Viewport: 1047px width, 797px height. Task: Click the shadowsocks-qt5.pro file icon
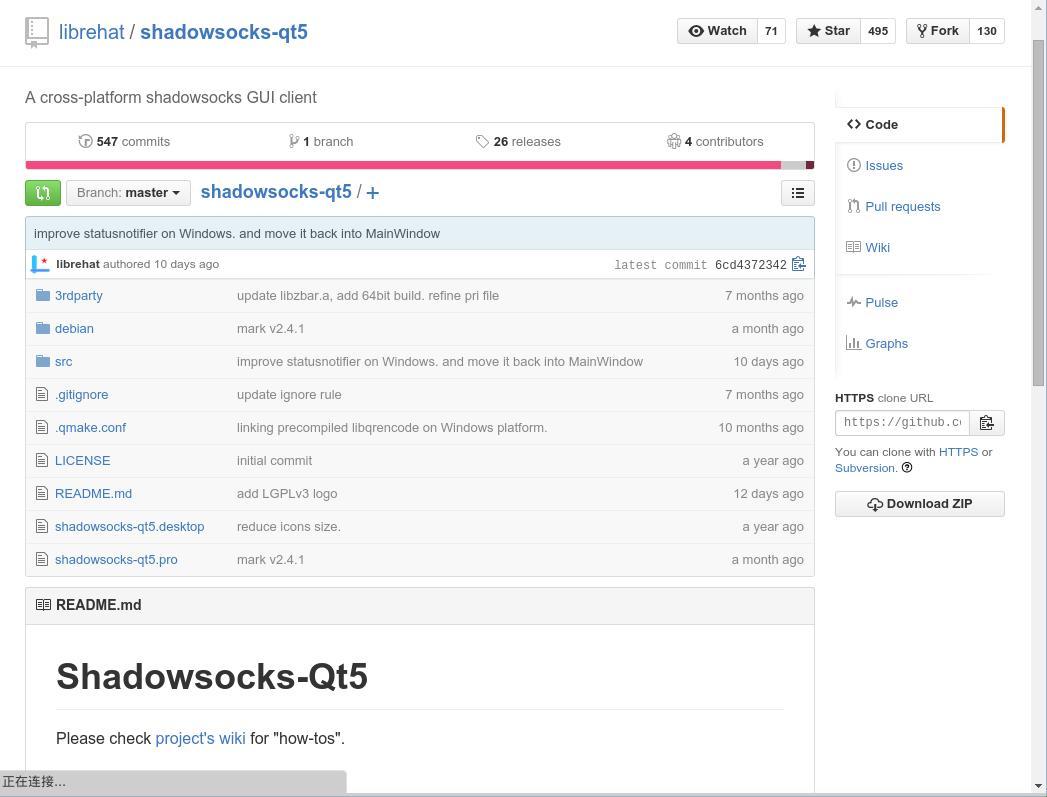[42, 559]
